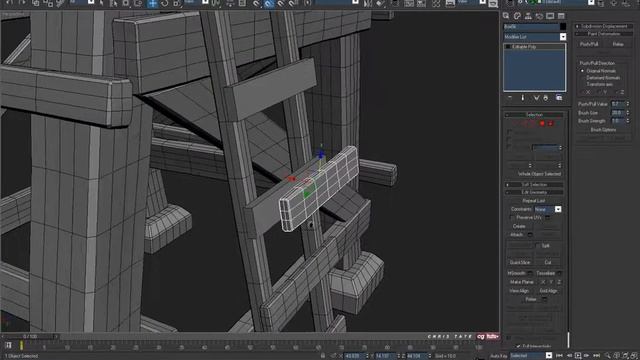Click Make Unique icon below modifier stack
The image size is (640, 360).
click(536, 98)
